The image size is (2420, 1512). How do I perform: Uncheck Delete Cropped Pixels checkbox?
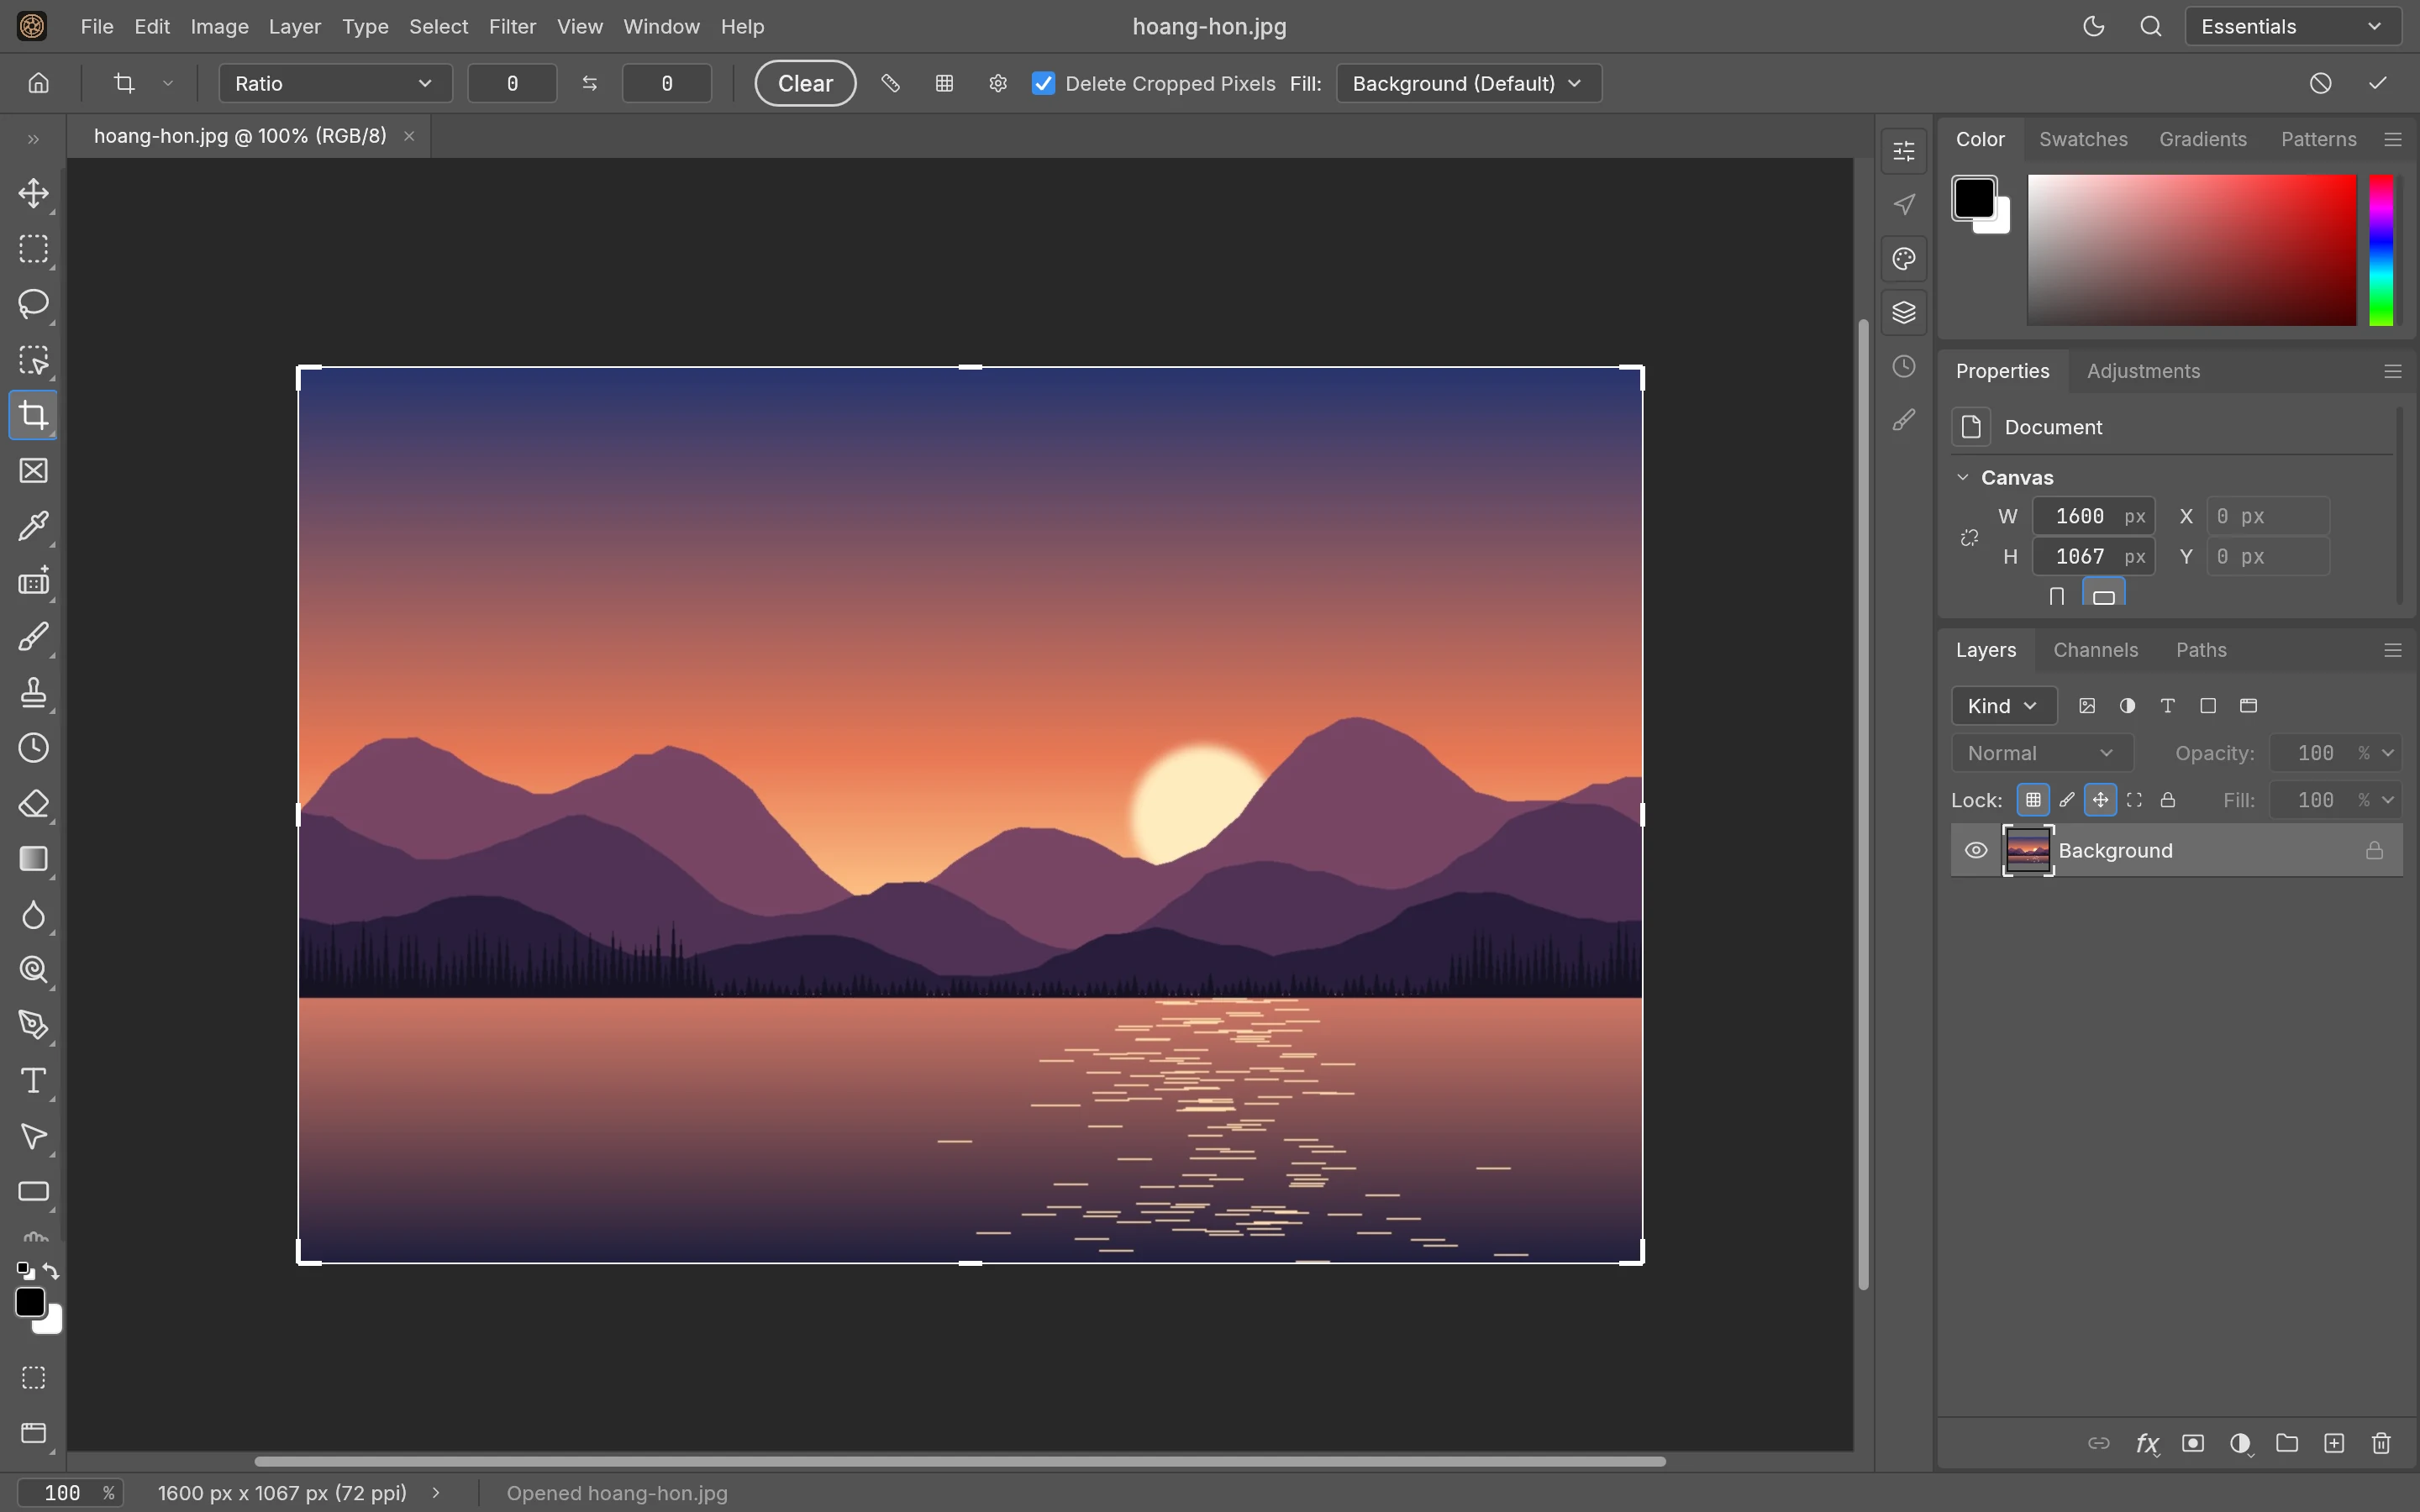[x=1043, y=83]
